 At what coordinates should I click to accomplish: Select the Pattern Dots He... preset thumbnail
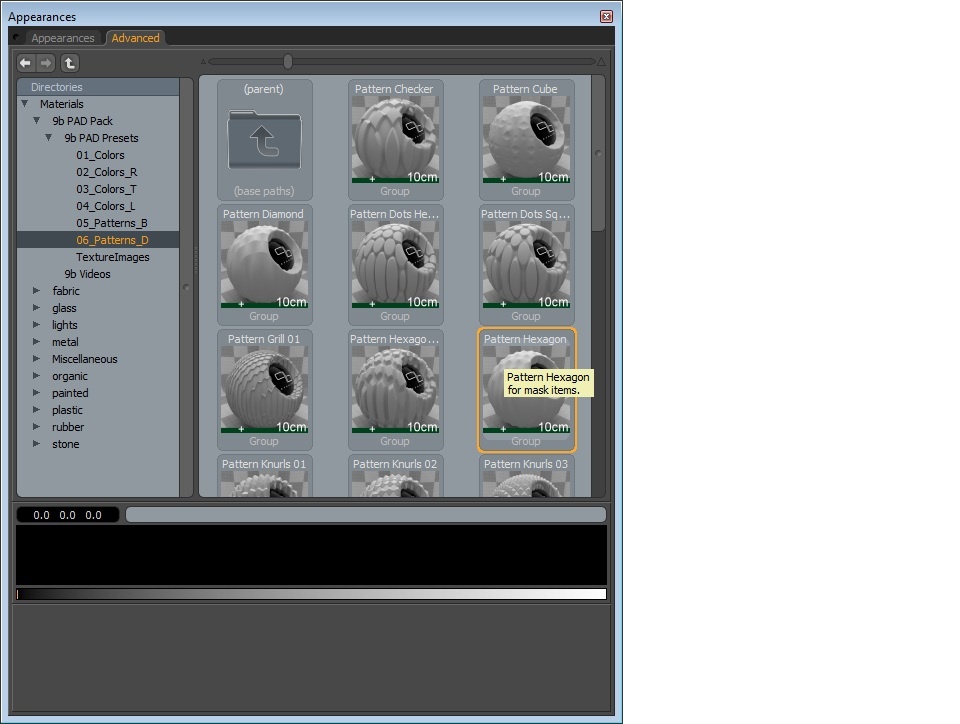[x=396, y=264]
